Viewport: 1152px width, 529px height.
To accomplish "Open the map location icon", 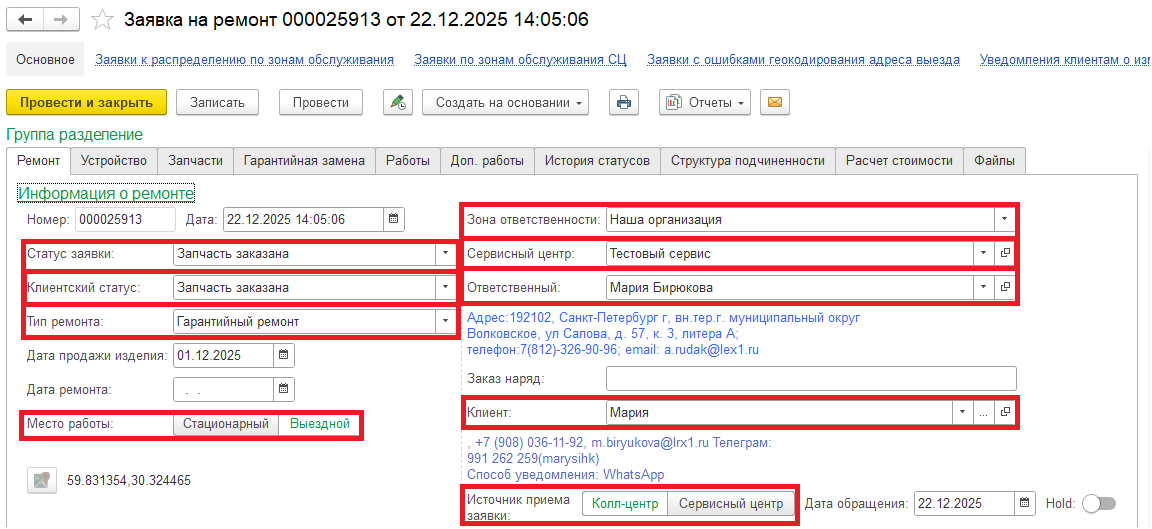I will click(41, 481).
